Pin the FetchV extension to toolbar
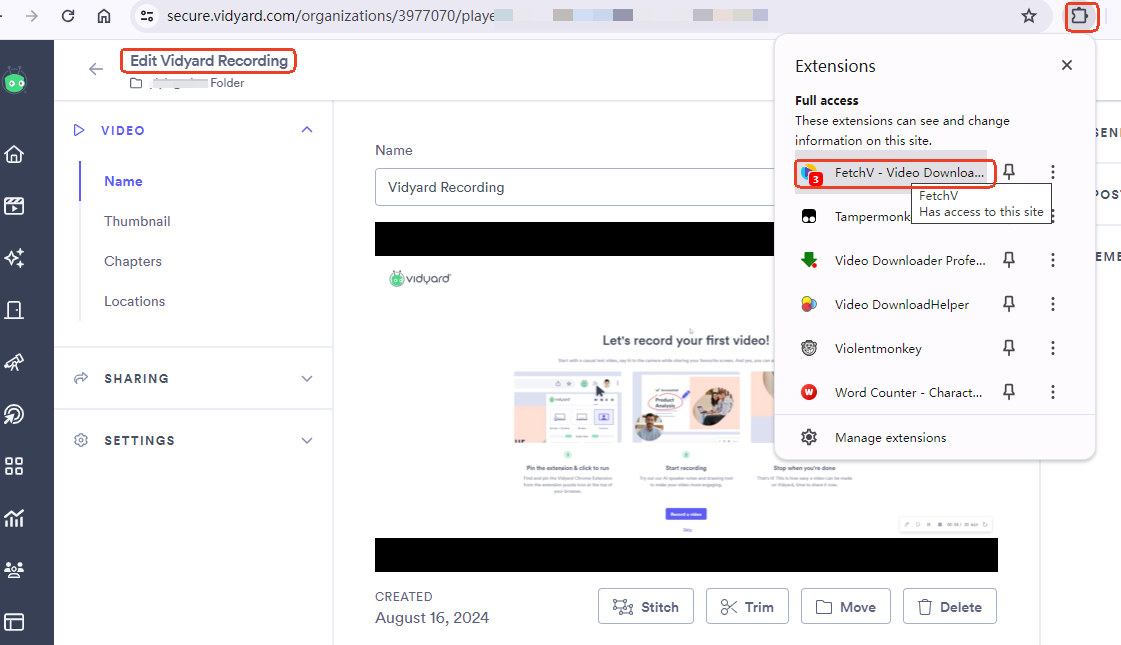 click(x=1009, y=172)
